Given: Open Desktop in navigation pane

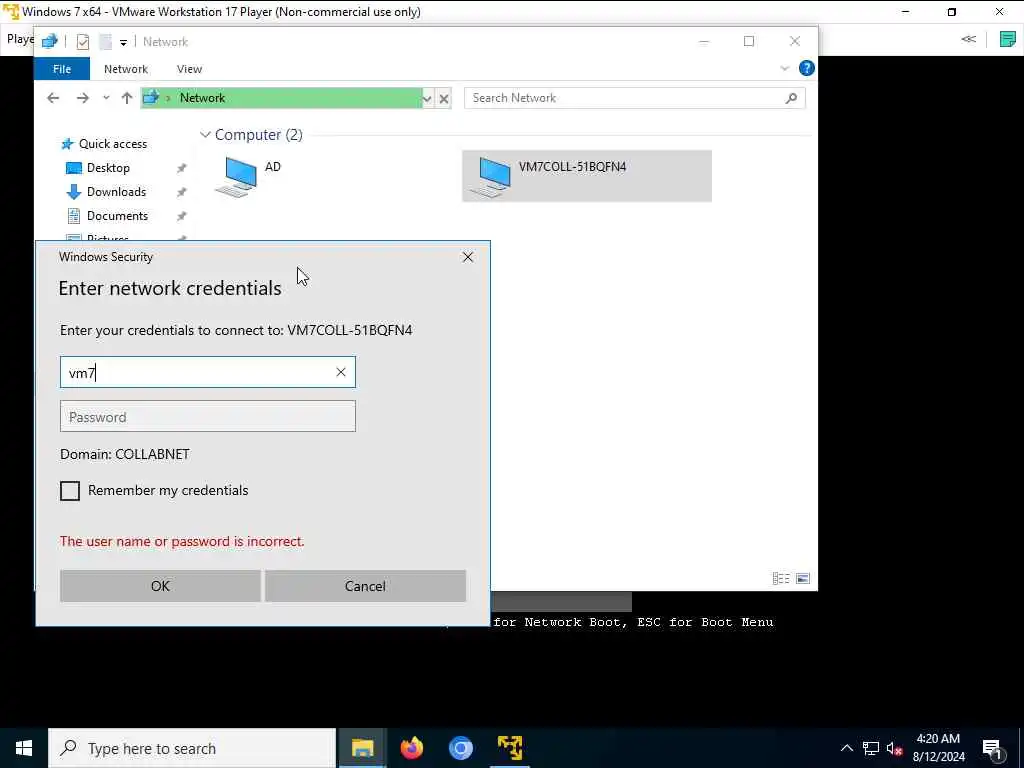Looking at the screenshot, I should [x=108, y=168].
